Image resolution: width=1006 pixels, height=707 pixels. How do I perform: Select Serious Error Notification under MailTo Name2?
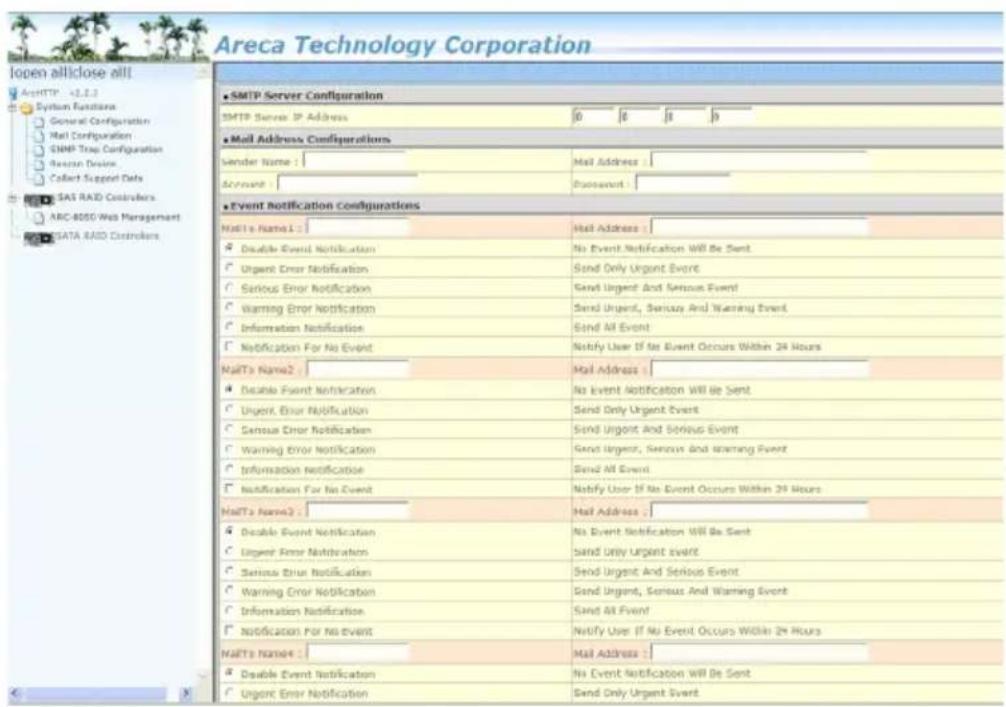(229, 429)
